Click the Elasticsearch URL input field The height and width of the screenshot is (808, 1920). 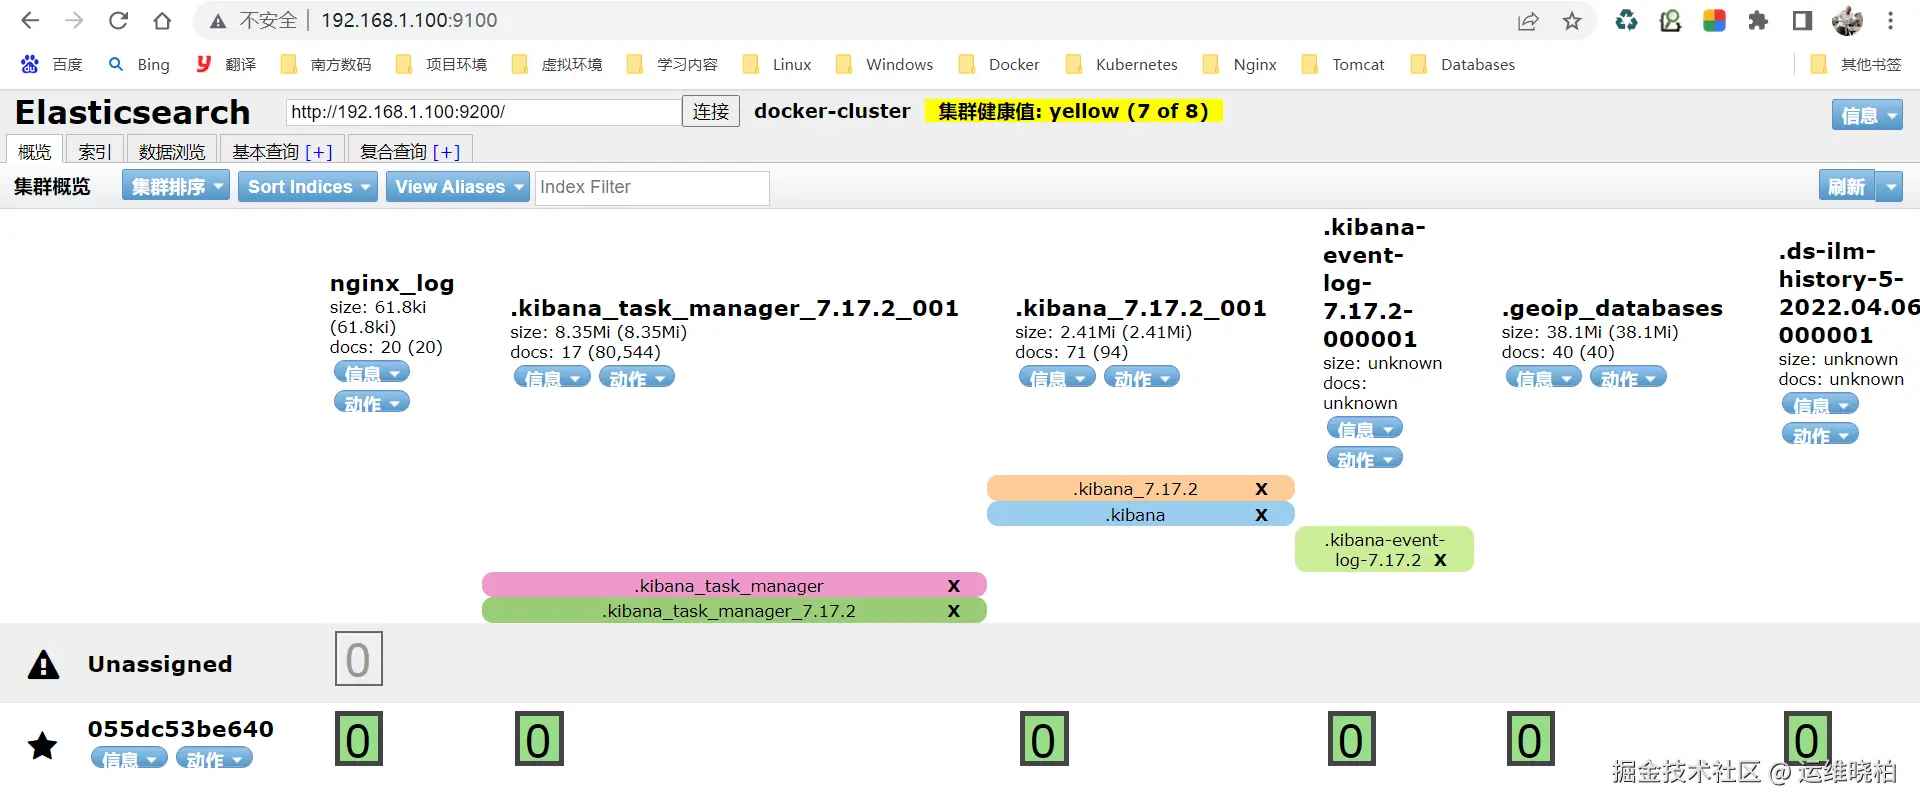(x=483, y=112)
